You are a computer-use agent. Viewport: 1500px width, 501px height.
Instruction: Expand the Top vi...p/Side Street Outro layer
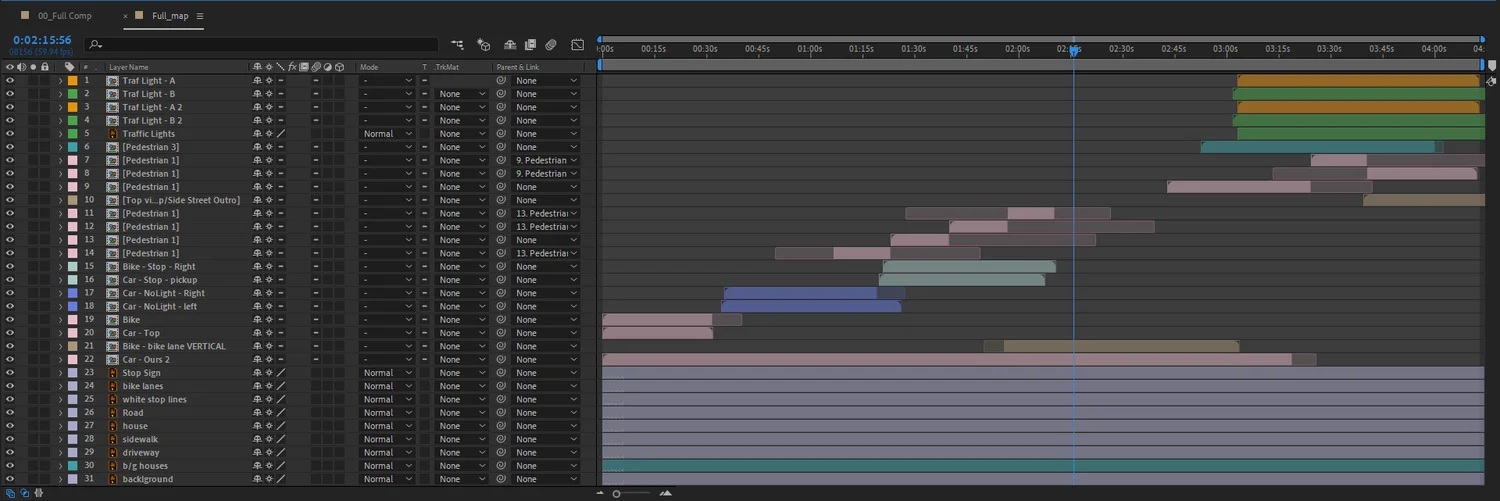(60, 200)
